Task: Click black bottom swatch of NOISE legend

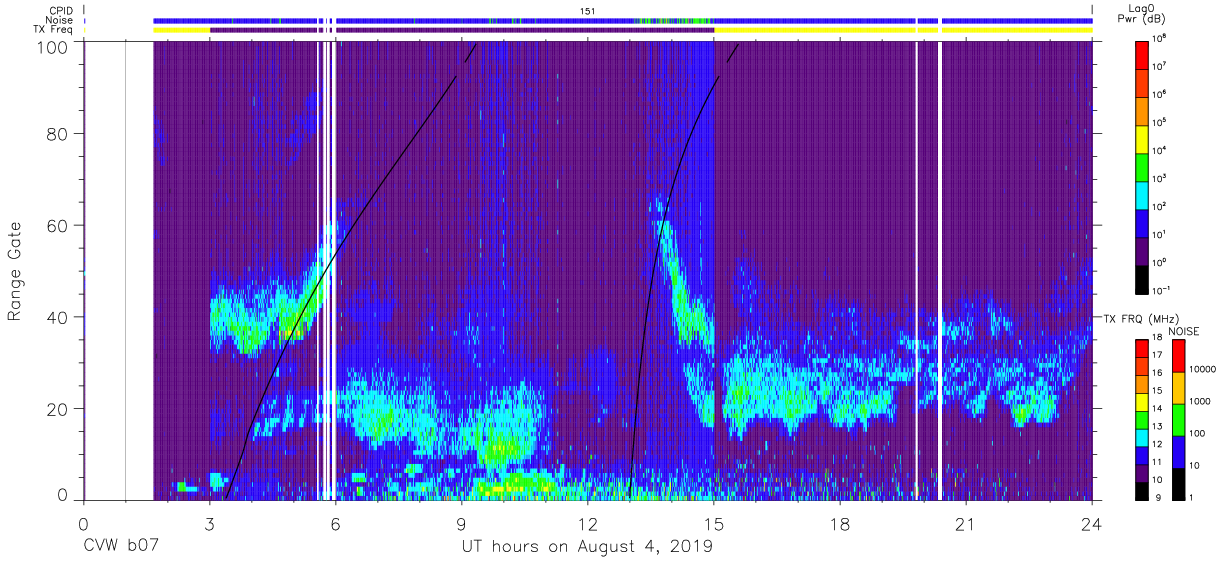Action: pos(1178,484)
